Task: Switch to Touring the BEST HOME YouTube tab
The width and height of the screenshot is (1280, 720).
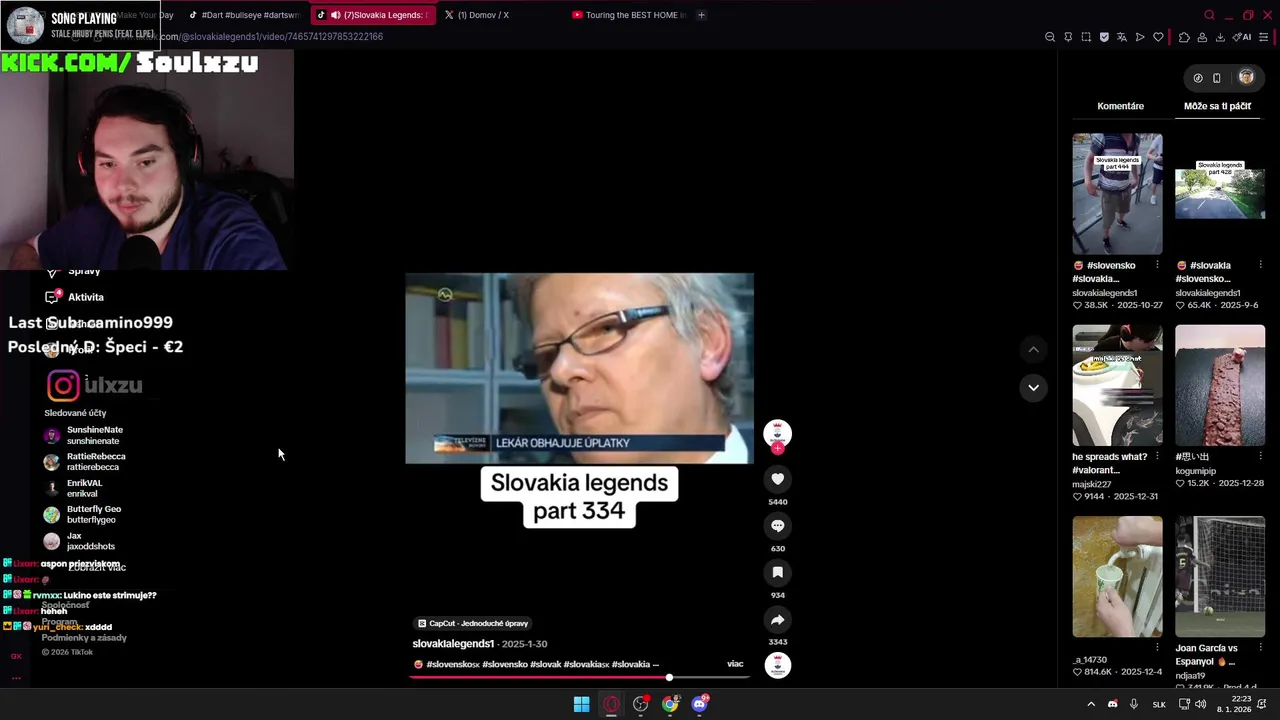Action: click(629, 15)
